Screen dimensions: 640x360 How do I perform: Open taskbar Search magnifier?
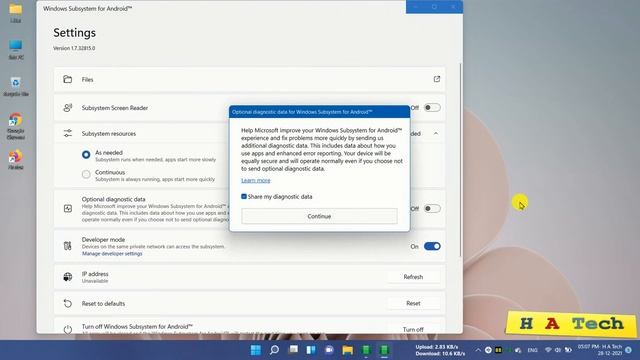(x=274, y=350)
